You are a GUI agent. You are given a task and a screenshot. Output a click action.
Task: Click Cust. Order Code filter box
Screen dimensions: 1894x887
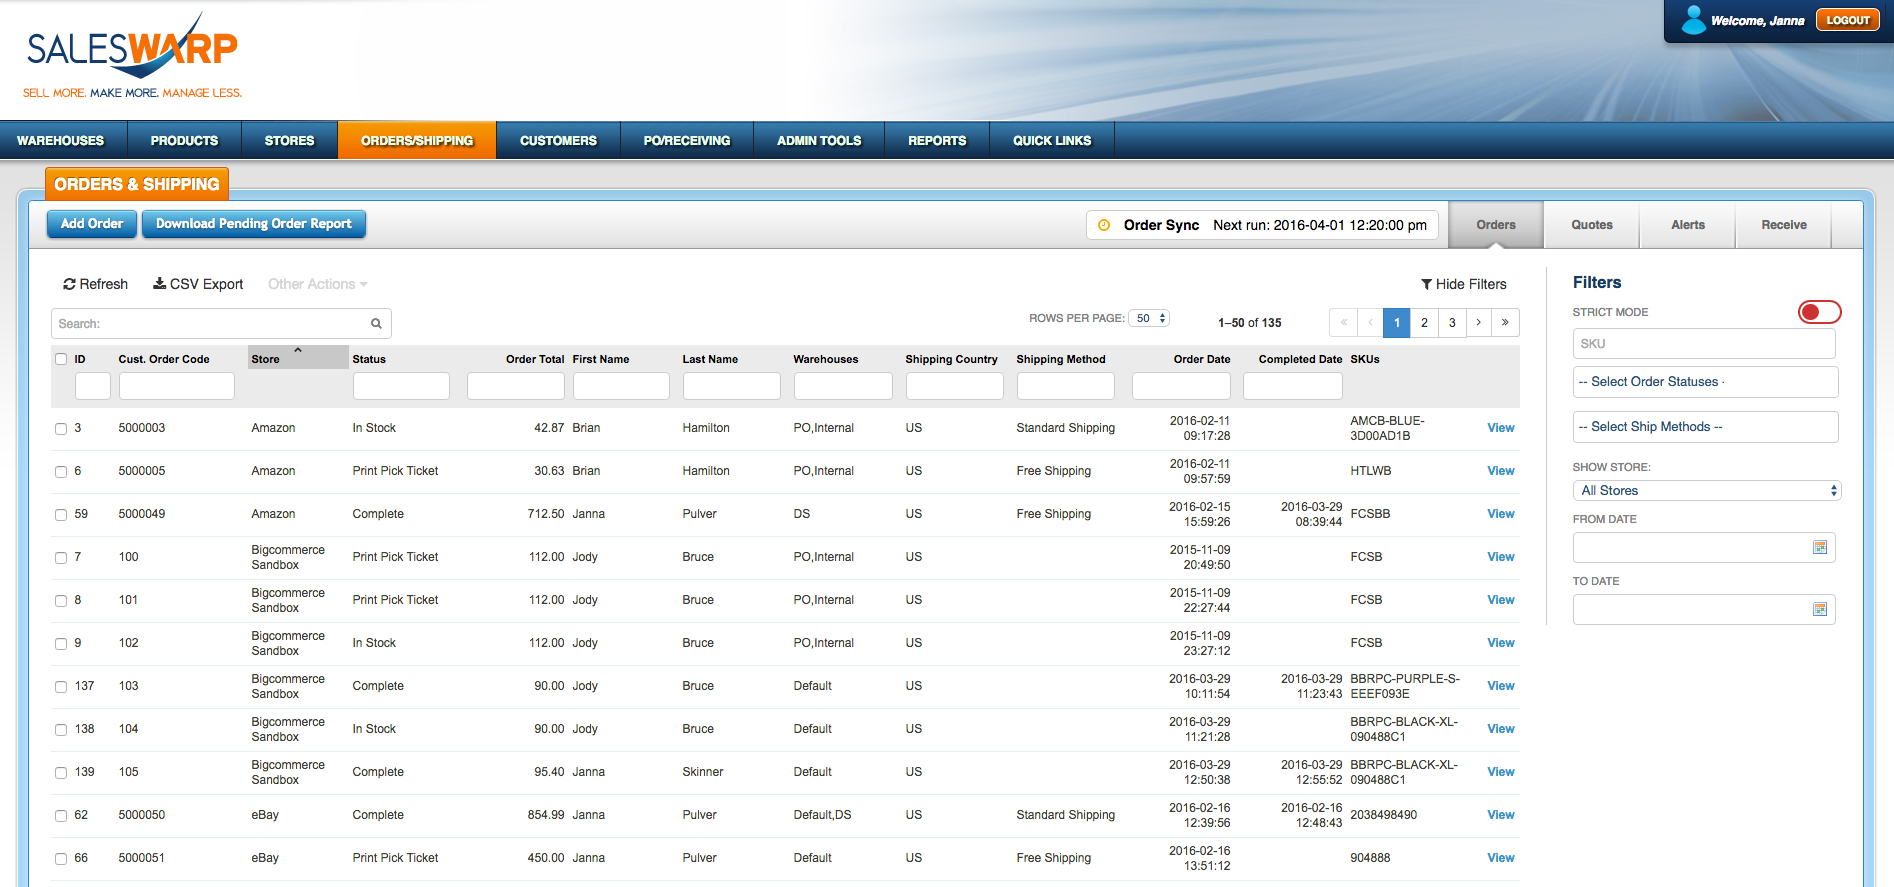point(177,386)
